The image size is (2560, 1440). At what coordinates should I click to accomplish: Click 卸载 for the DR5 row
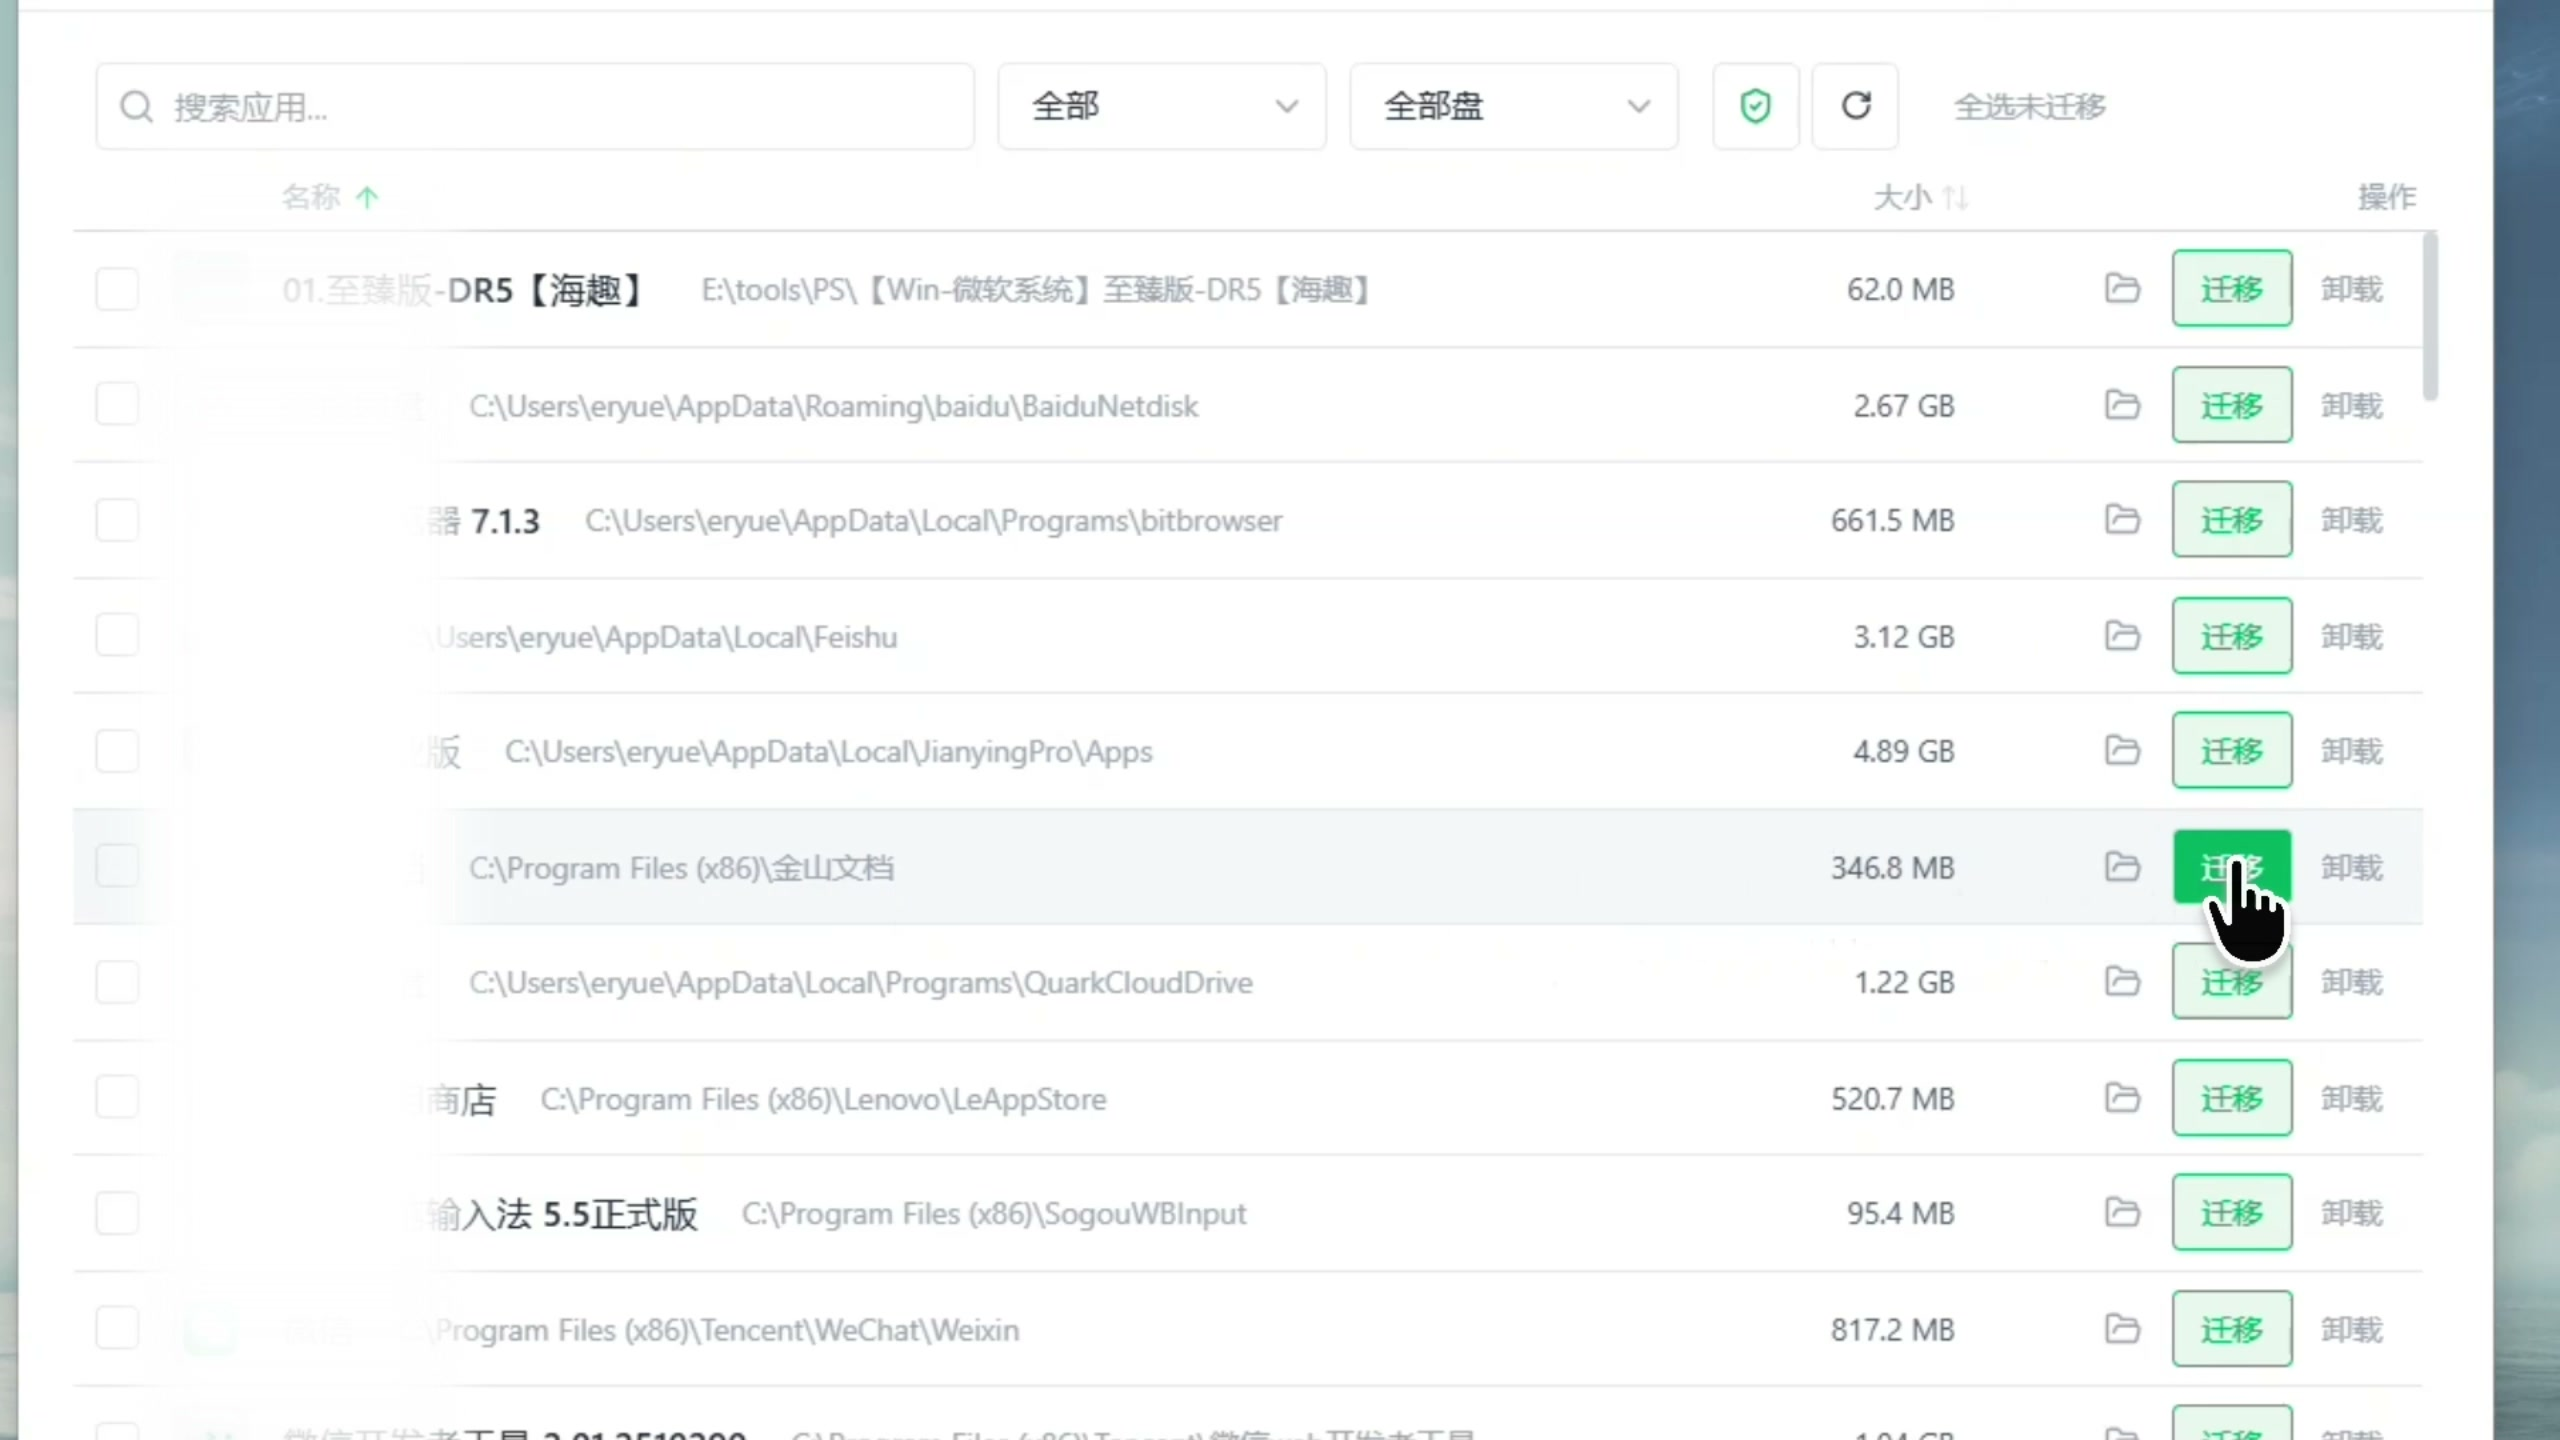pos(2352,289)
